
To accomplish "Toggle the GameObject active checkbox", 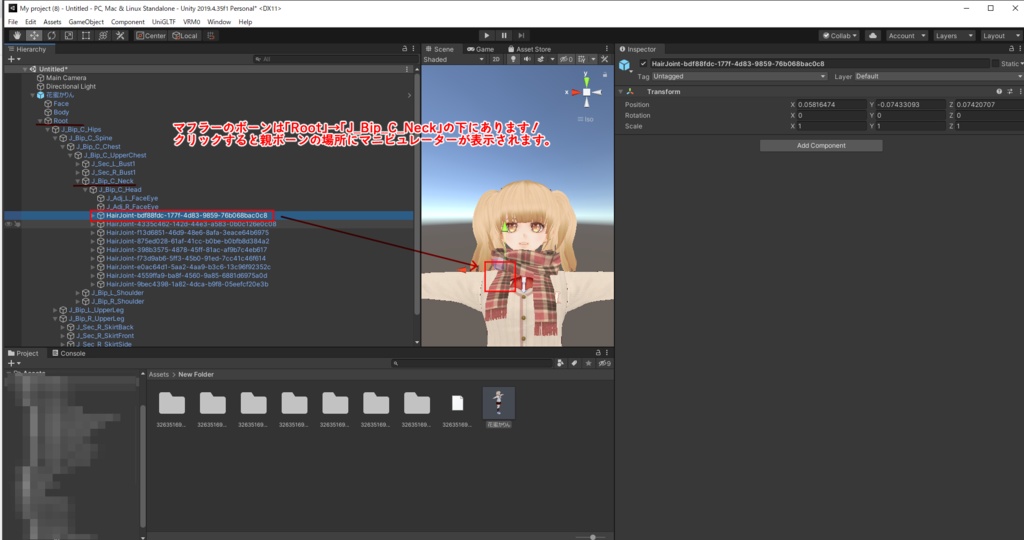I will point(643,63).
